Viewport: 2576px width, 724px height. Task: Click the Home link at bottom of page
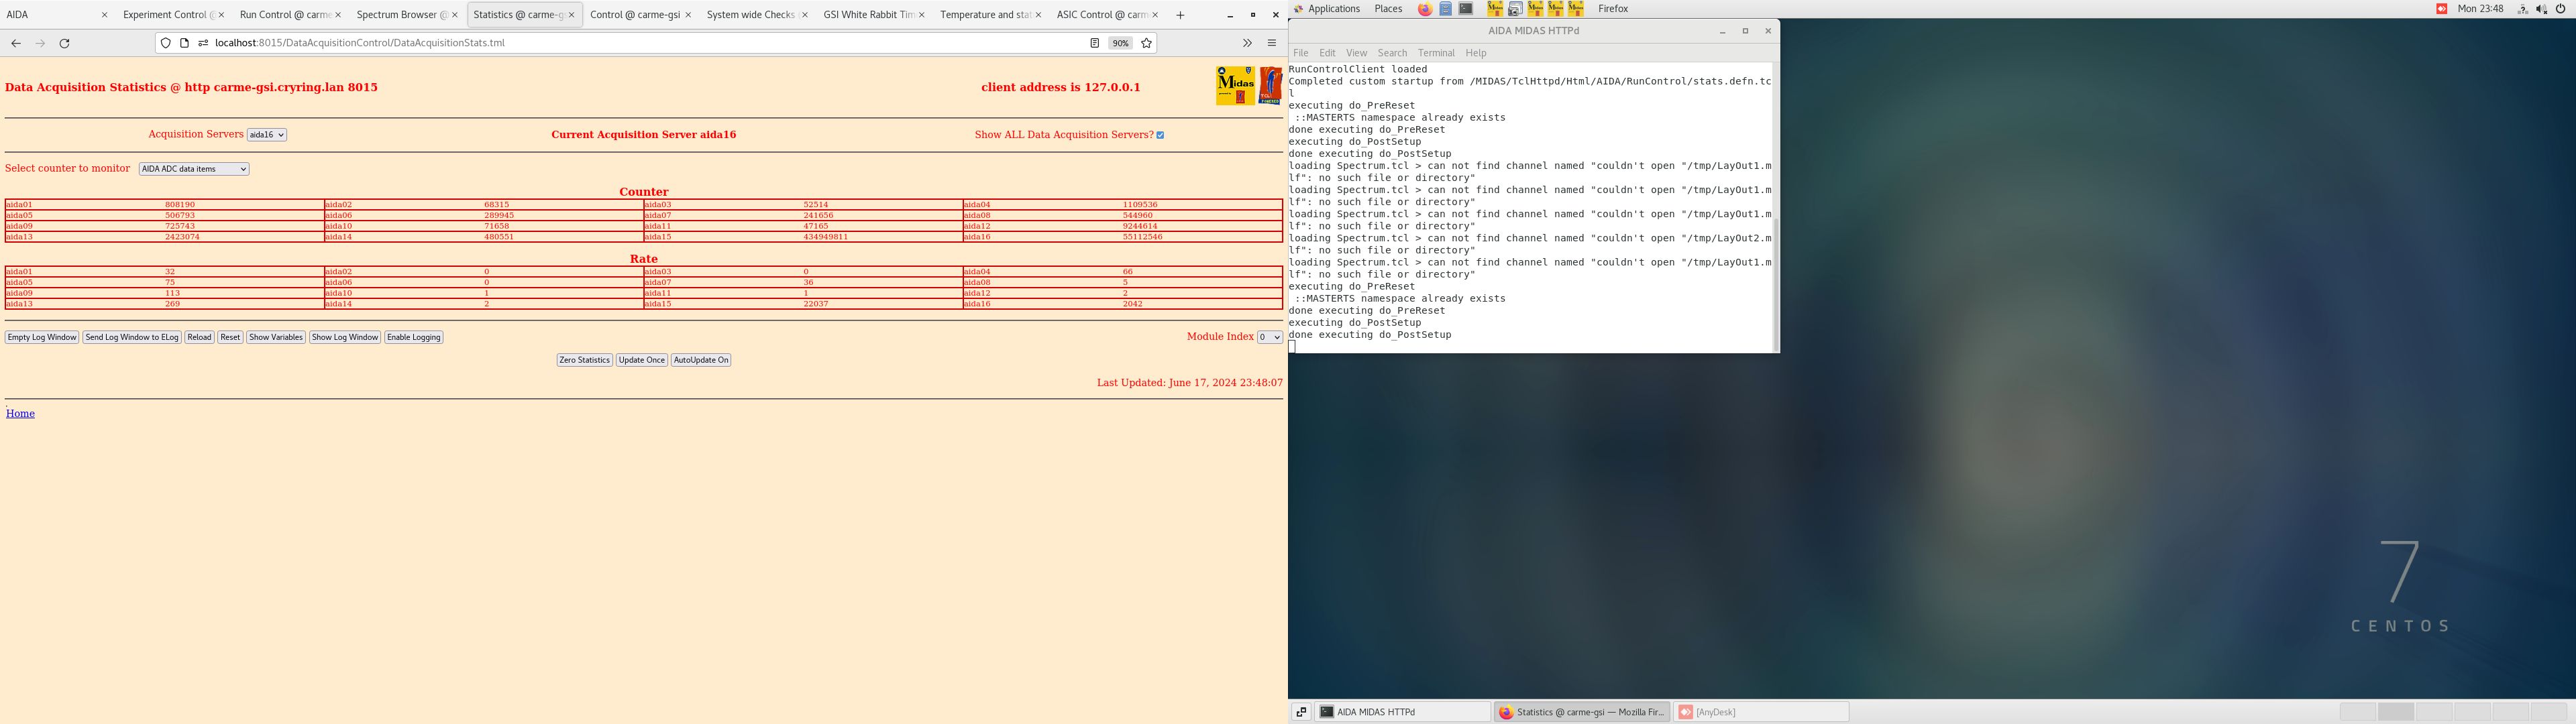[21, 412]
